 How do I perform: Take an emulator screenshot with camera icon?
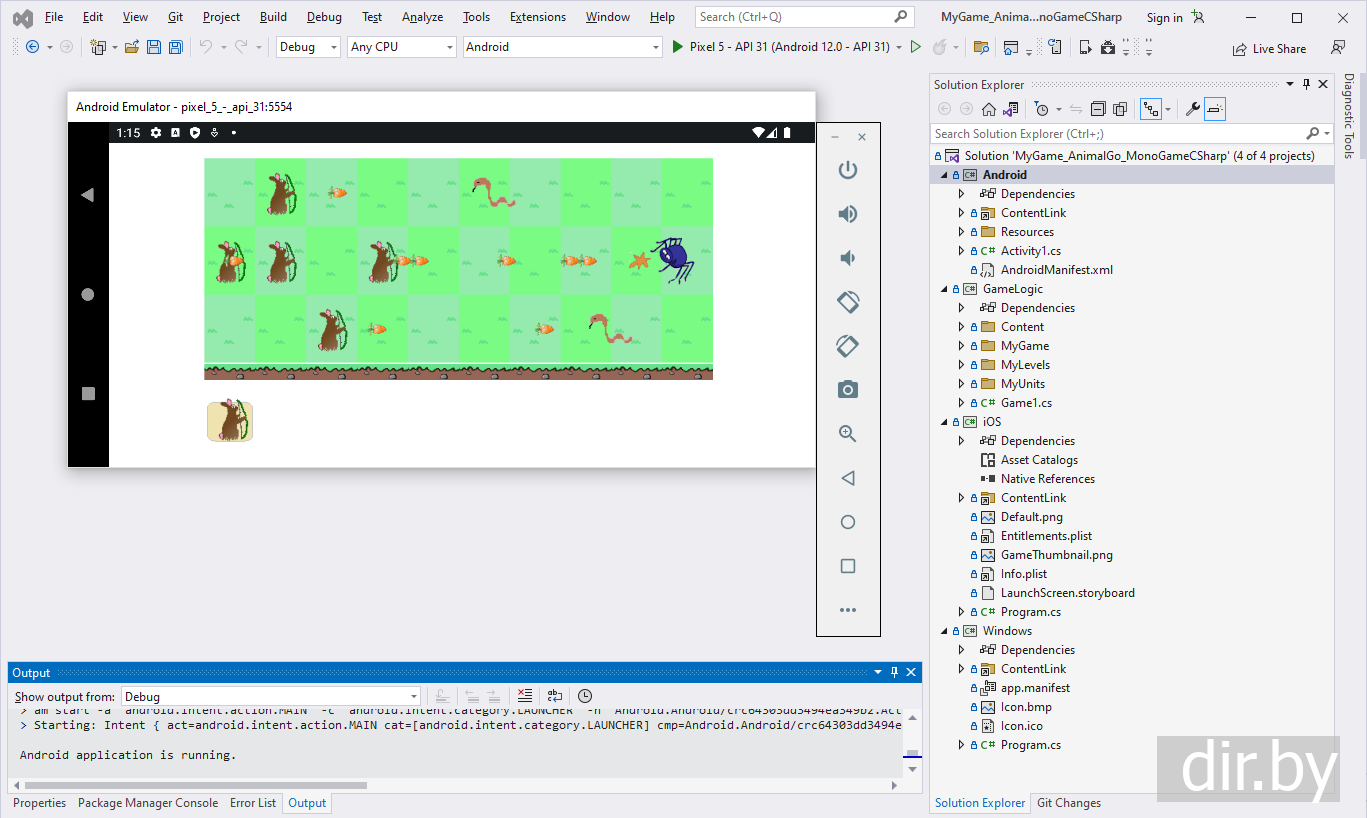pos(847,390)
